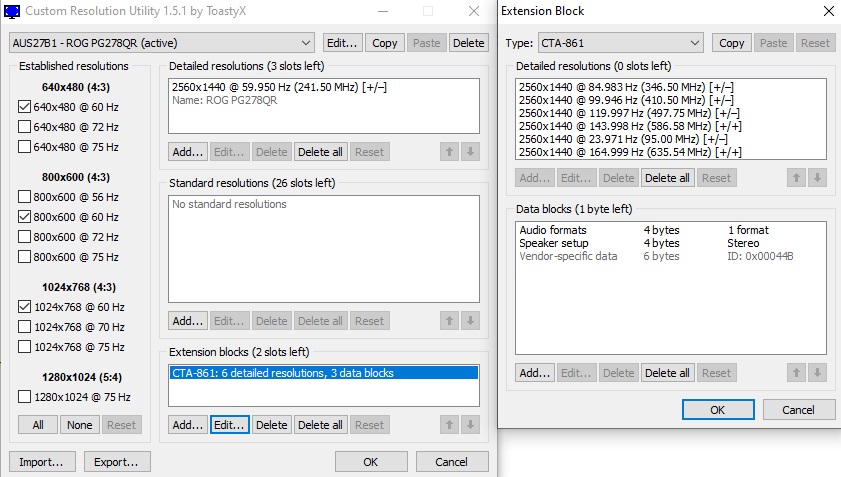Click Edit... button under Extension blocks

click(229, 425)
